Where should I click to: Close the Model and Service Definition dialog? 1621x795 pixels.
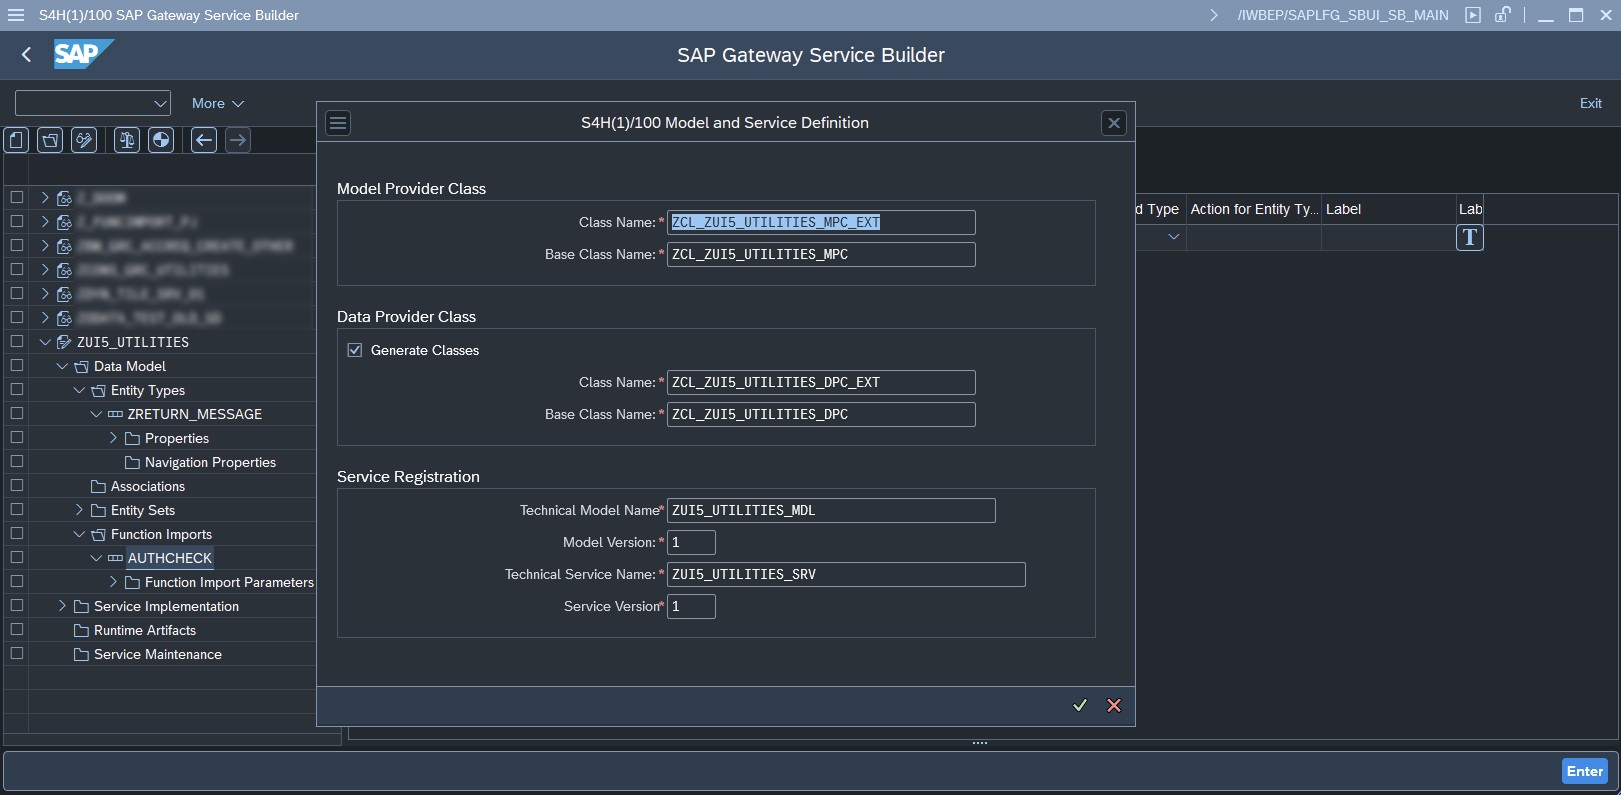1114,123
